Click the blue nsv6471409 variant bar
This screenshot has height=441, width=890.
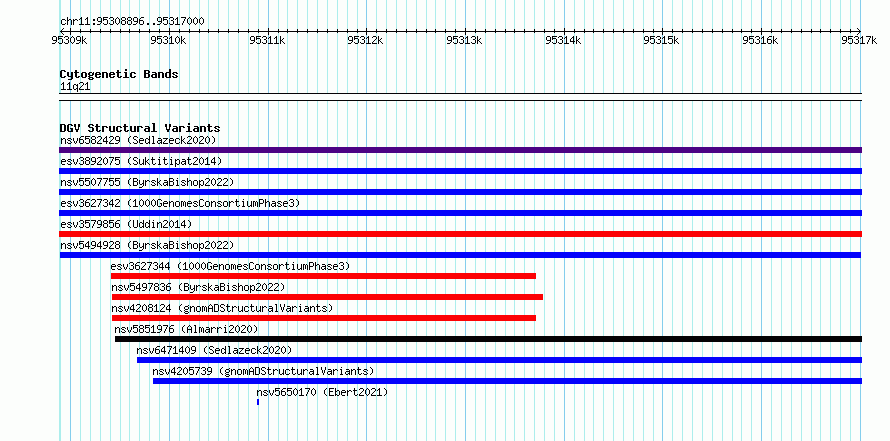pyautogui.click(x=499, y=360)
